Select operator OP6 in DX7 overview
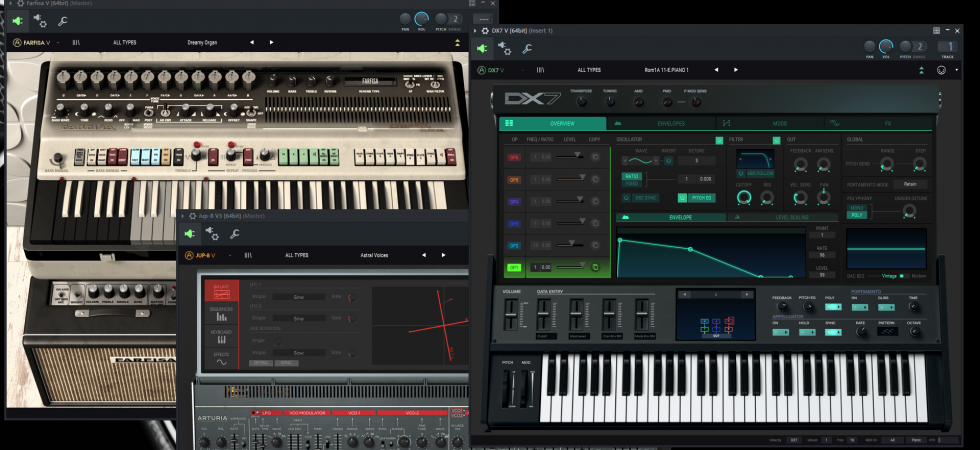The width and height of the screenshot is (980, 450). tap(514, 158)
